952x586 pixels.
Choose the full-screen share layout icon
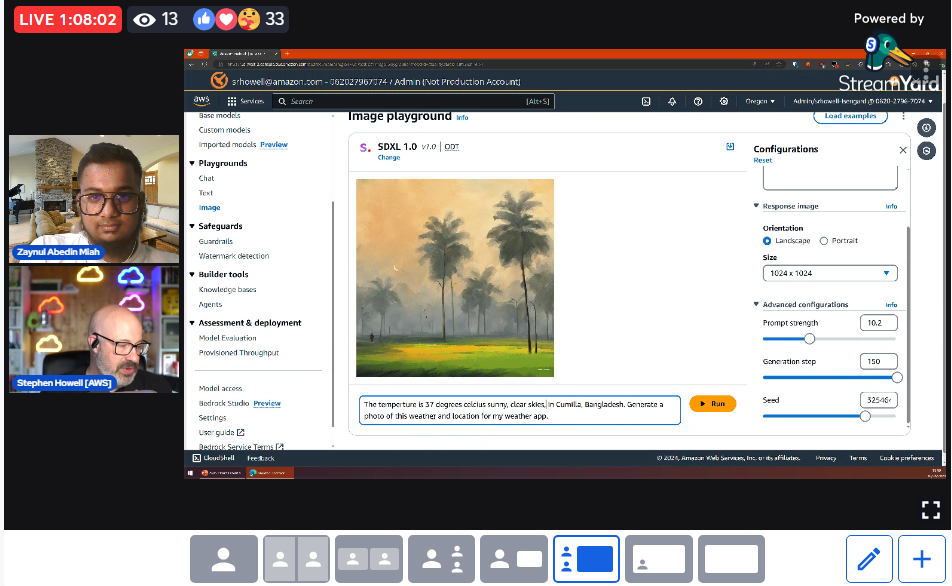point(731,560)
